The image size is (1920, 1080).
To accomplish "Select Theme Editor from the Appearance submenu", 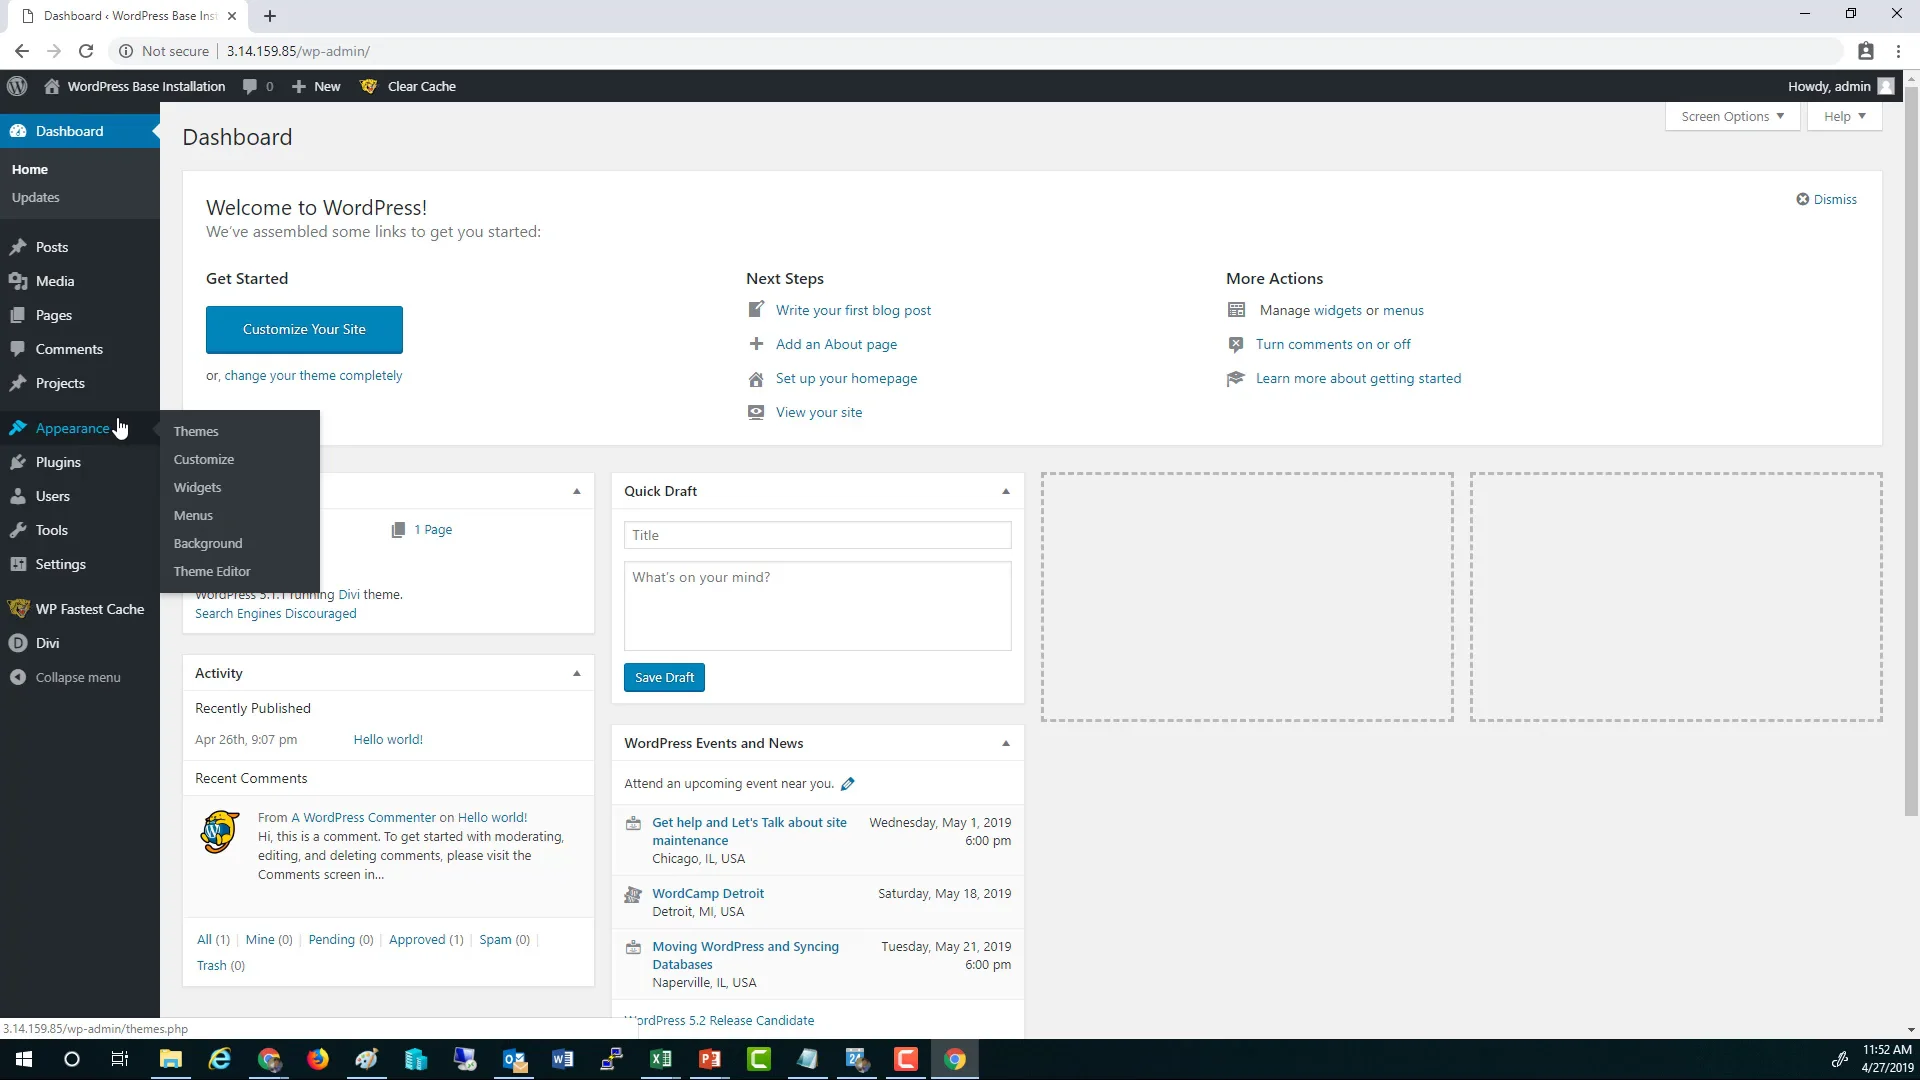I will click(x=212, y=571).
